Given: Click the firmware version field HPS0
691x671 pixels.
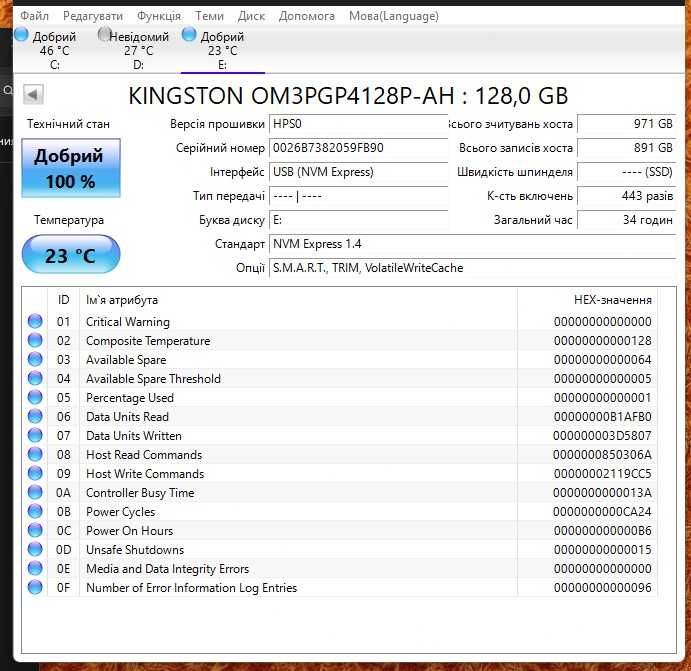Looking at the screenshot, I should click(358, 124).
